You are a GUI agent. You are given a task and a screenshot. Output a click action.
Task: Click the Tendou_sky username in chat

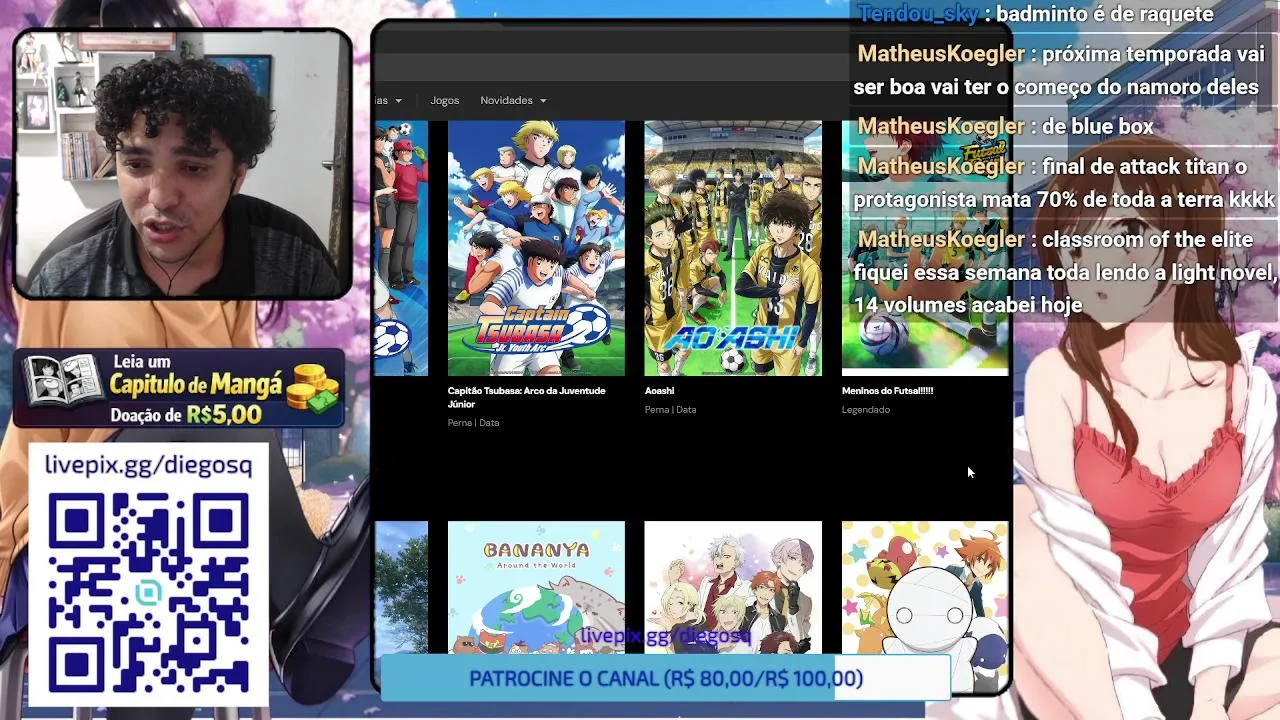tap(918, 14)
